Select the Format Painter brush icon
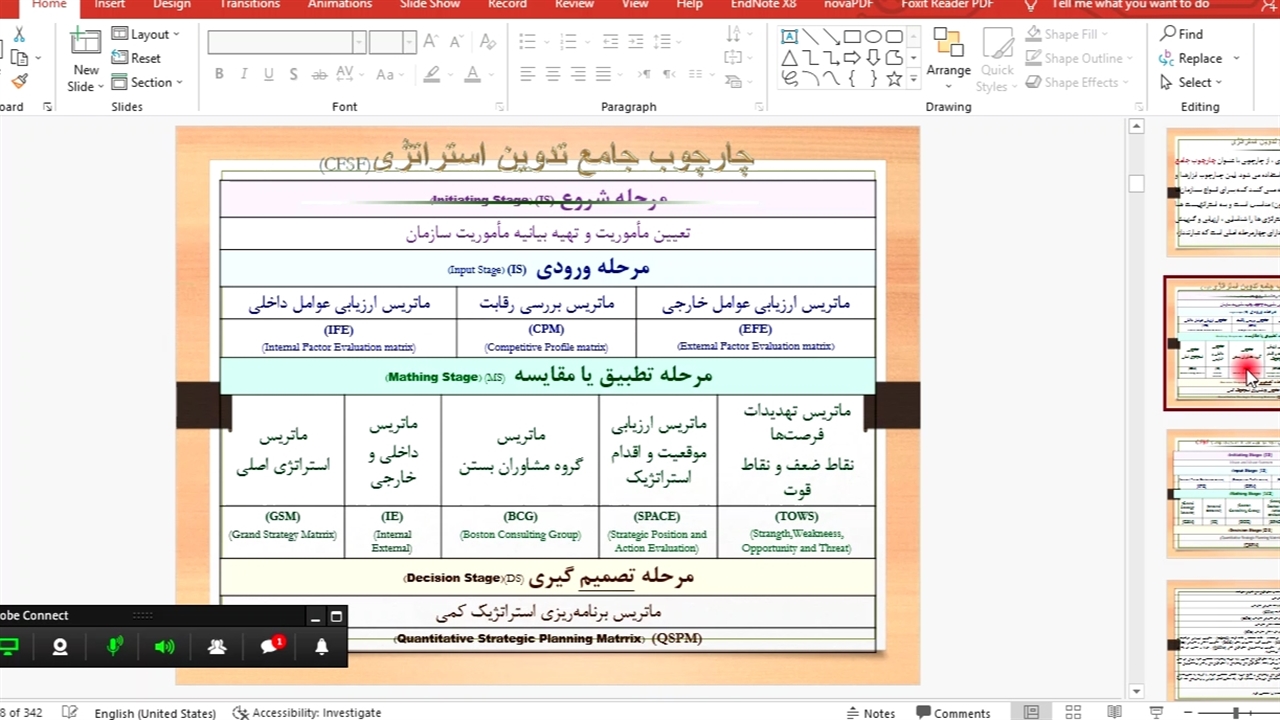 coord(19,82)
